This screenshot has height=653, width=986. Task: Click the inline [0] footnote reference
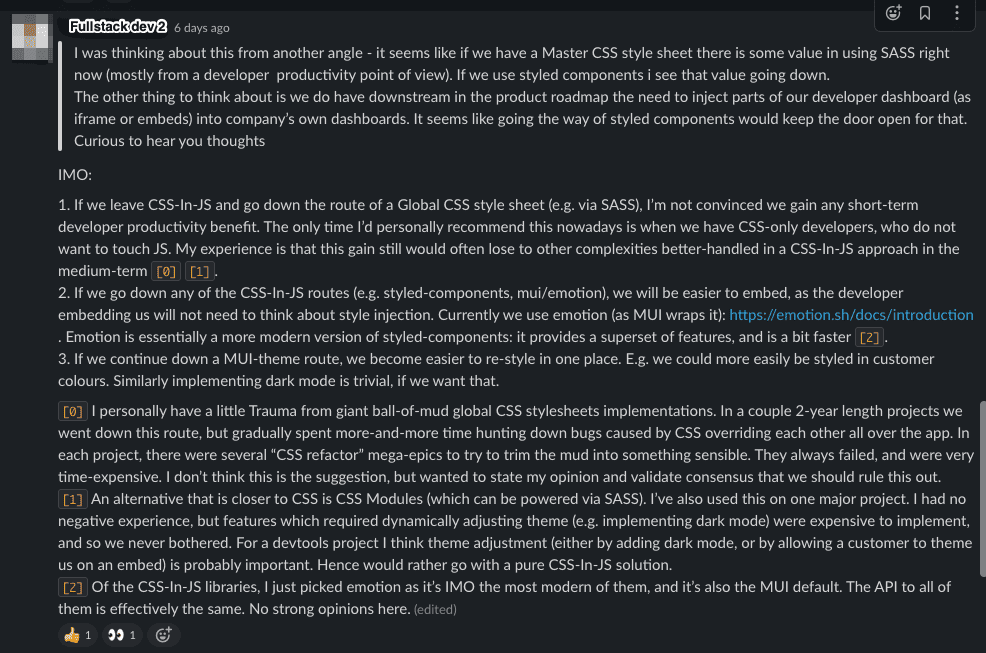click(x=165, y=270)
